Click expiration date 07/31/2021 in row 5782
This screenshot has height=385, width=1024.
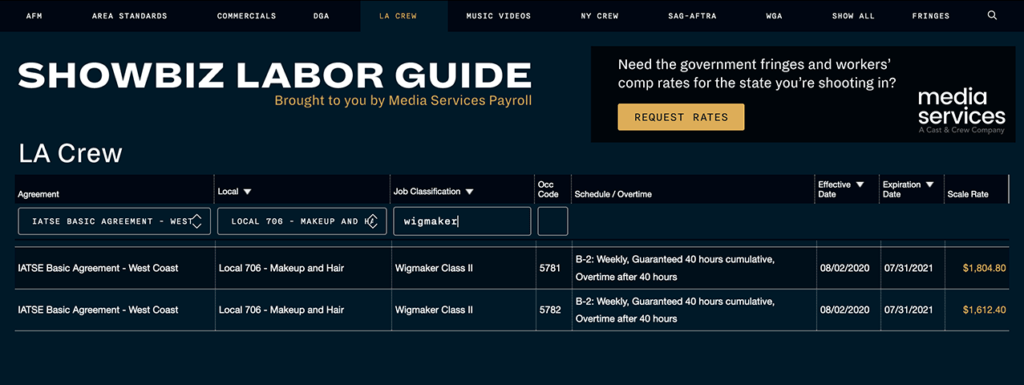[x=908, y=310]
